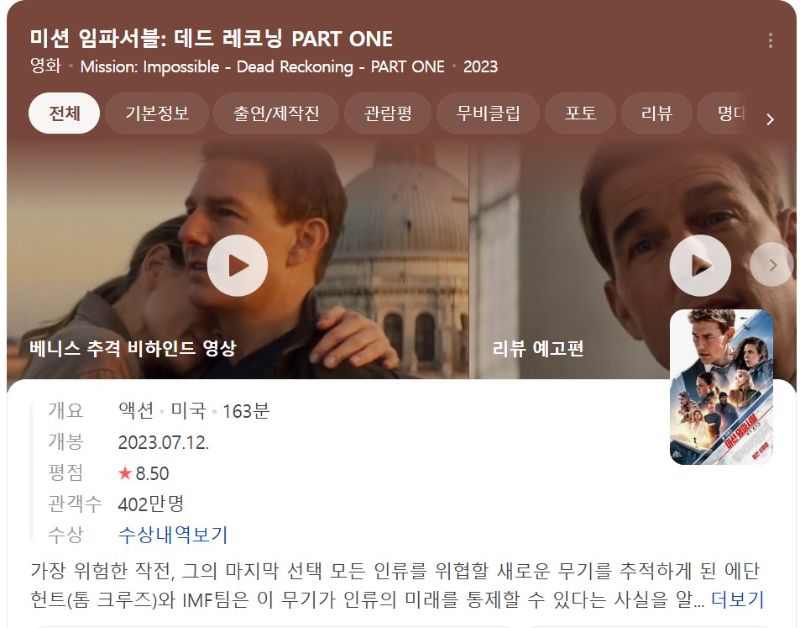Switch to the 포토 tab
Image resolution: width=800 pixels, height=628 pixels.
pos(580,113)
